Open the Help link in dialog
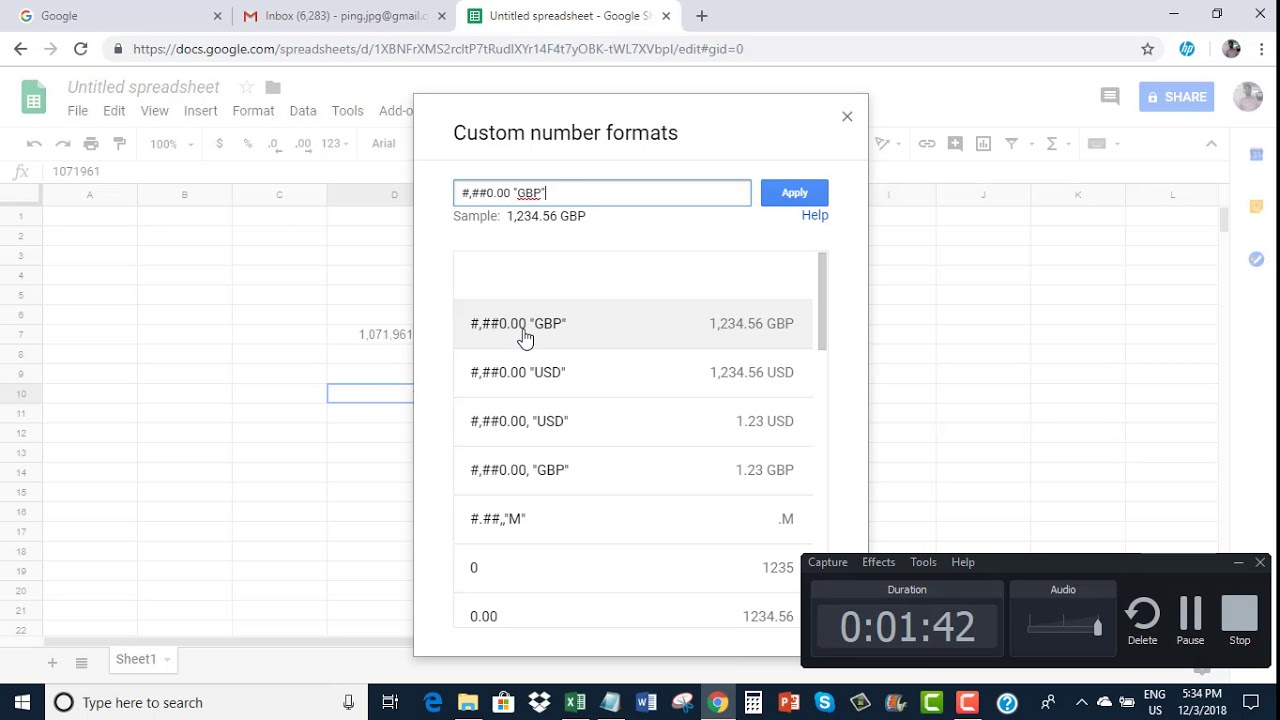Viewport: 1280px width, 720px height. pos(814,215)
